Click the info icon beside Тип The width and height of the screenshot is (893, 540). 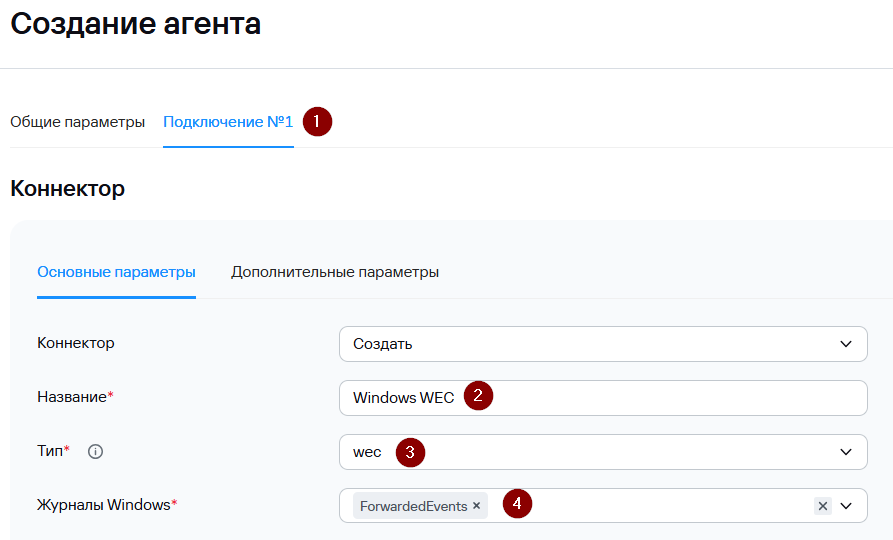pyautogui.click(x=96, y=452)
